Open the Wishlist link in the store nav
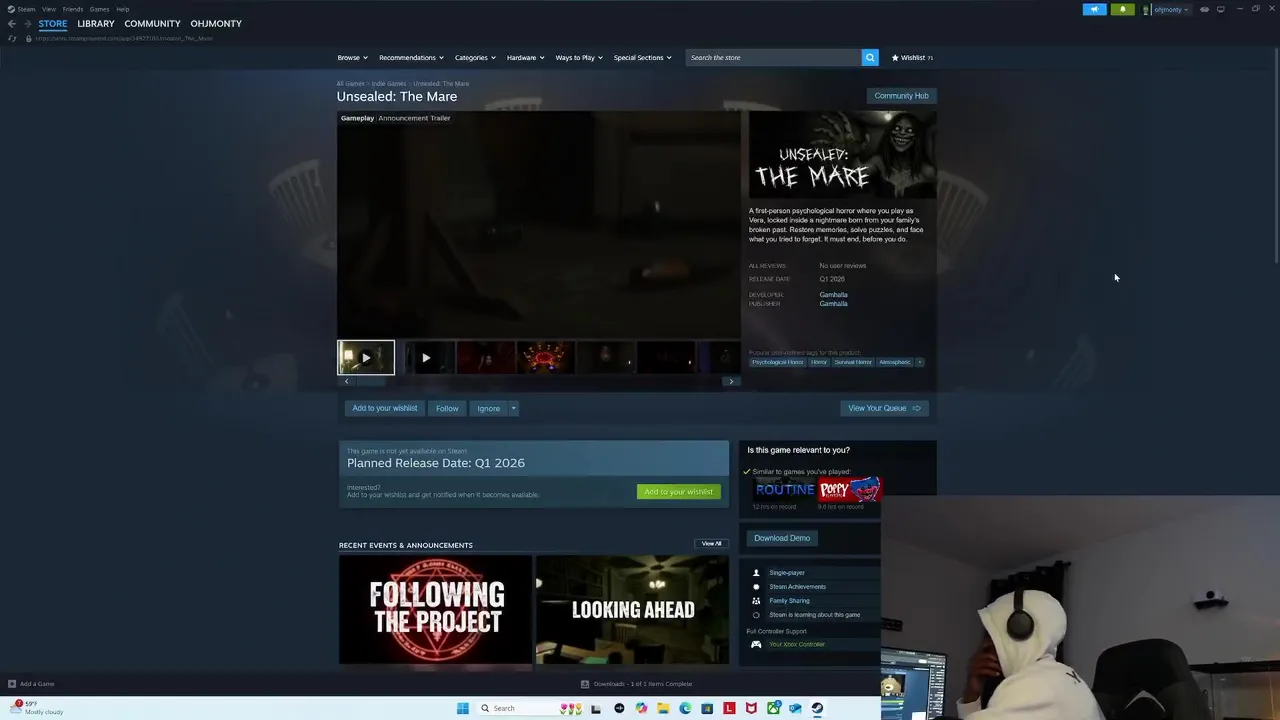Image resolution: width=1280 pixels, height=720 pixels. [912, 57]
